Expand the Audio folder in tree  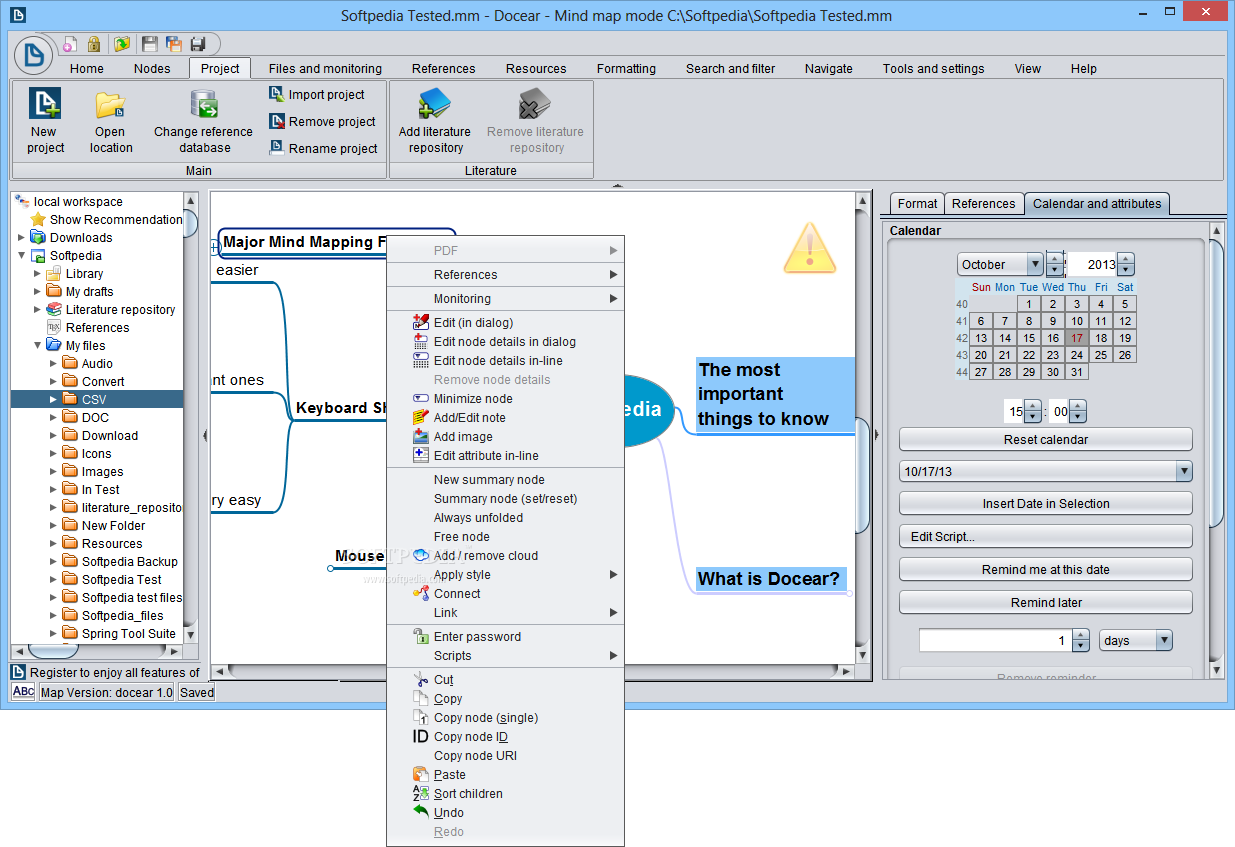click(54, 363)
